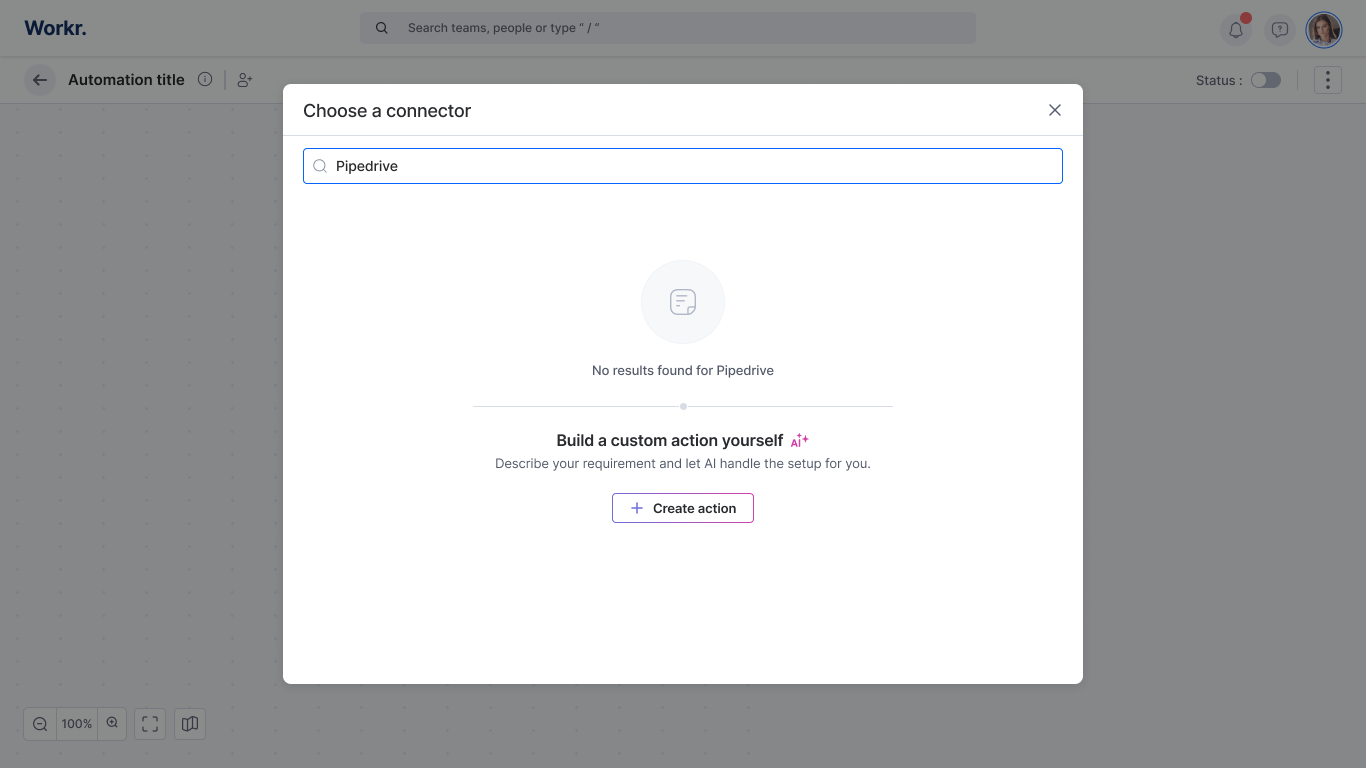Zoom in on the canvas
The image size is (1366, 768).
[112, 724]
